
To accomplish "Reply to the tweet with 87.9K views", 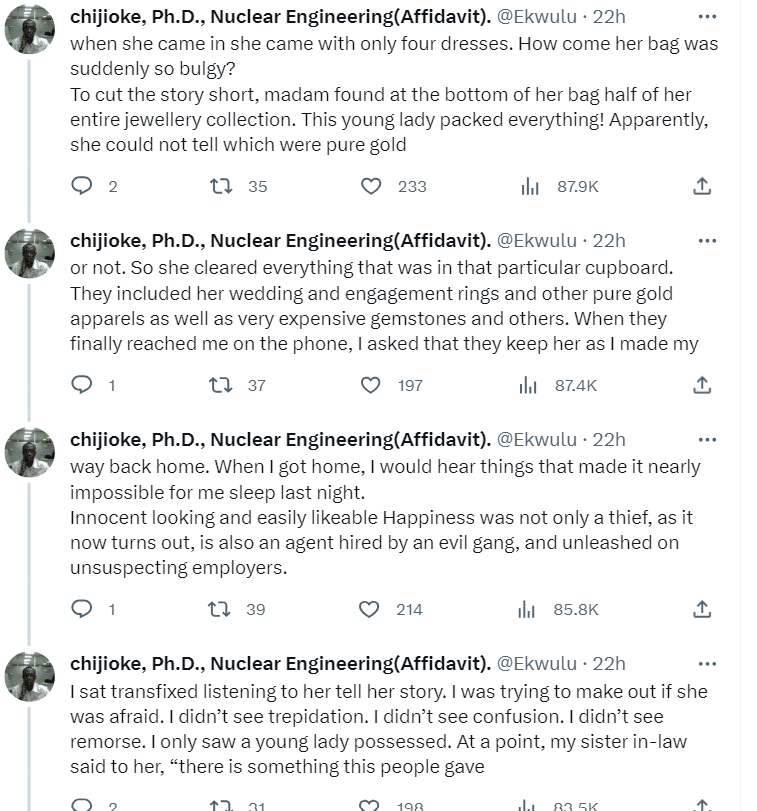I will (x=84, y=186).
